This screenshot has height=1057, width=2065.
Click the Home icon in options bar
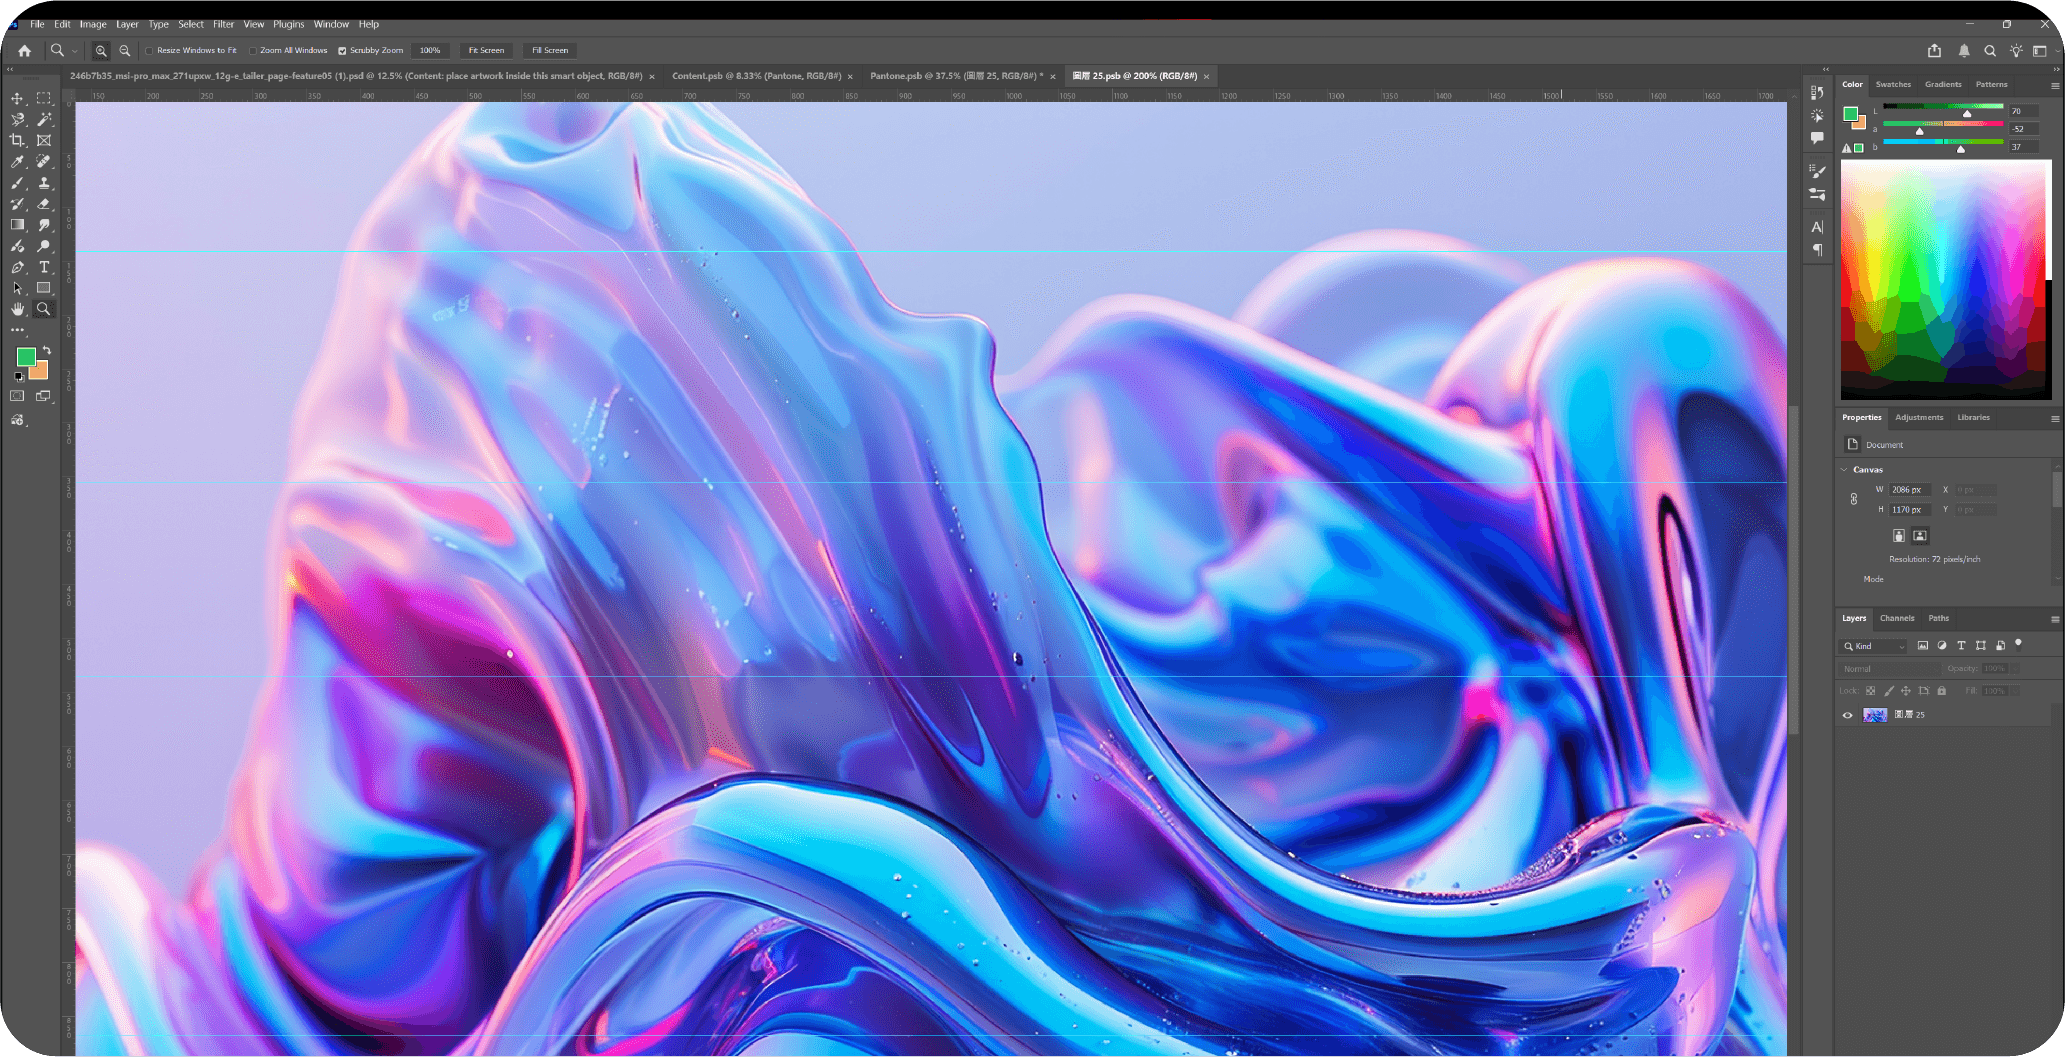pos(24,50)
